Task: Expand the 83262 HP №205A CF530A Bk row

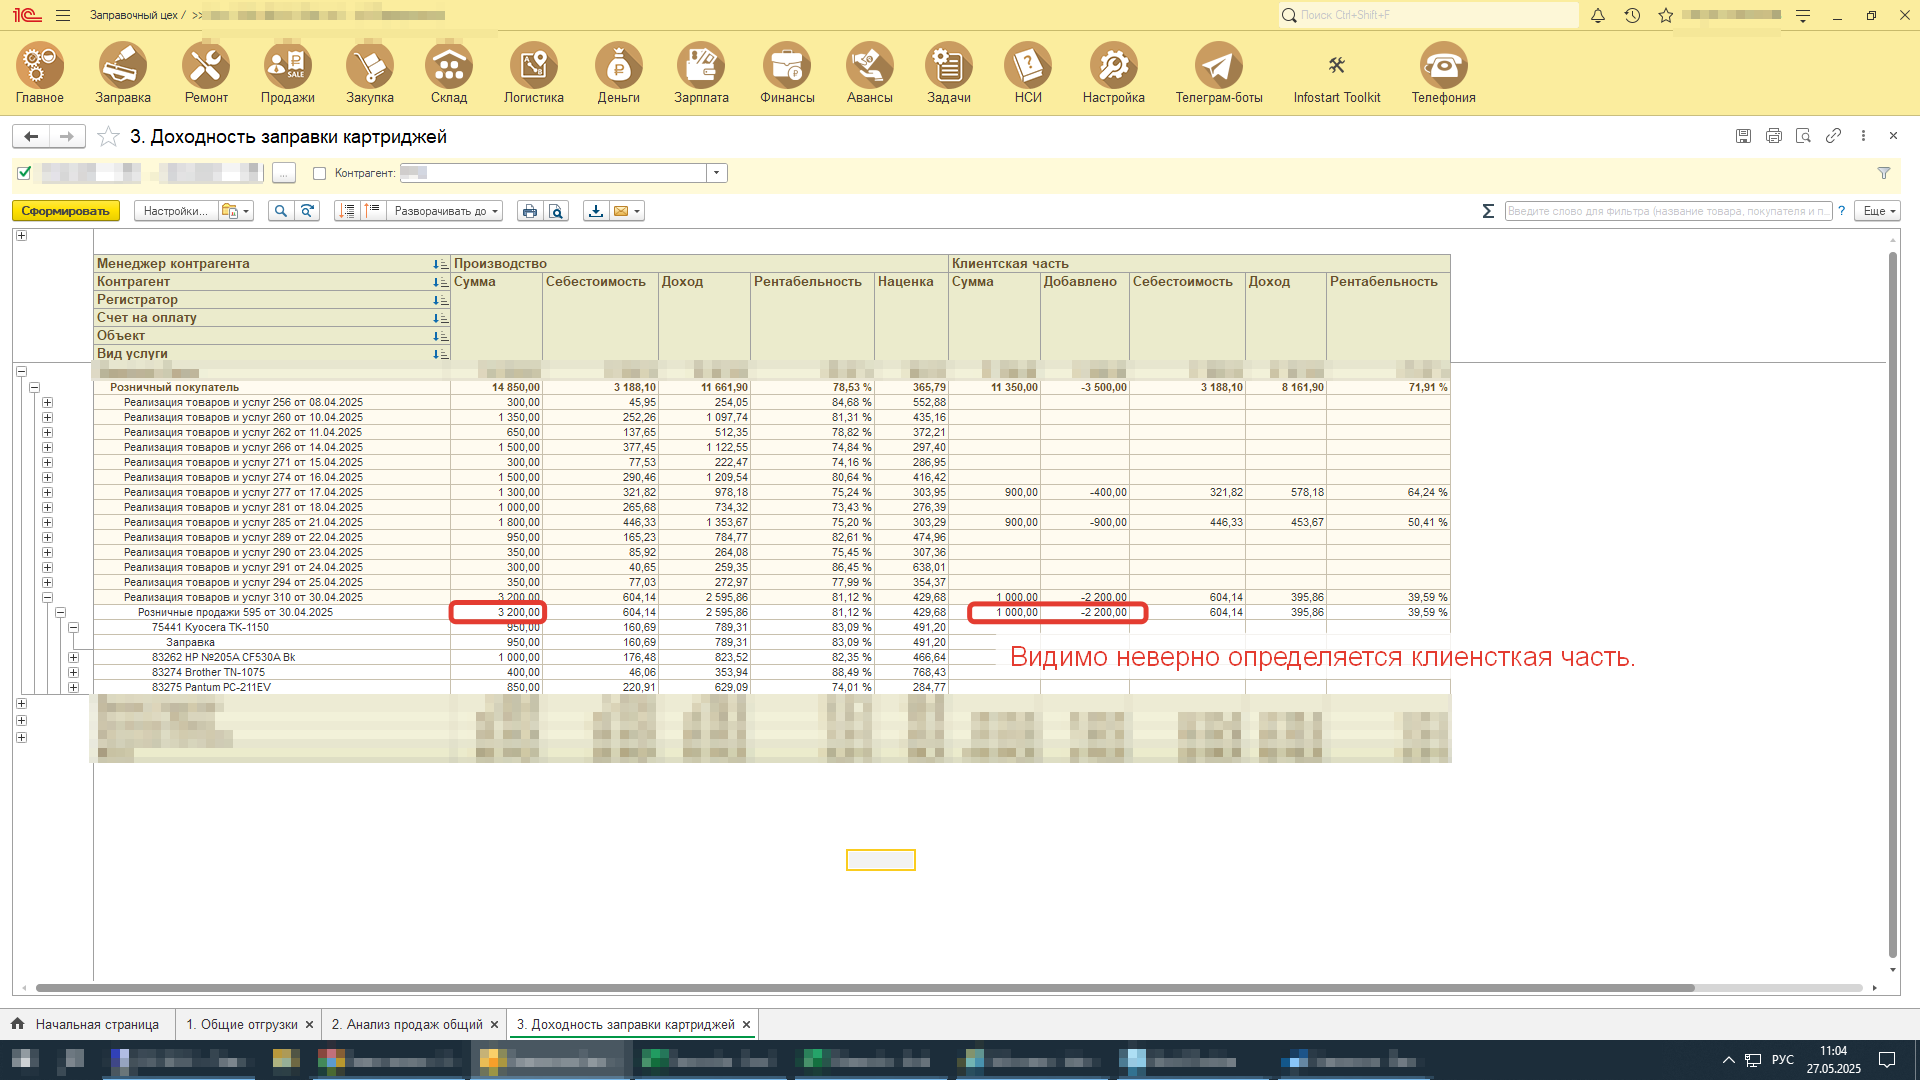Action: tap(73, 657)
